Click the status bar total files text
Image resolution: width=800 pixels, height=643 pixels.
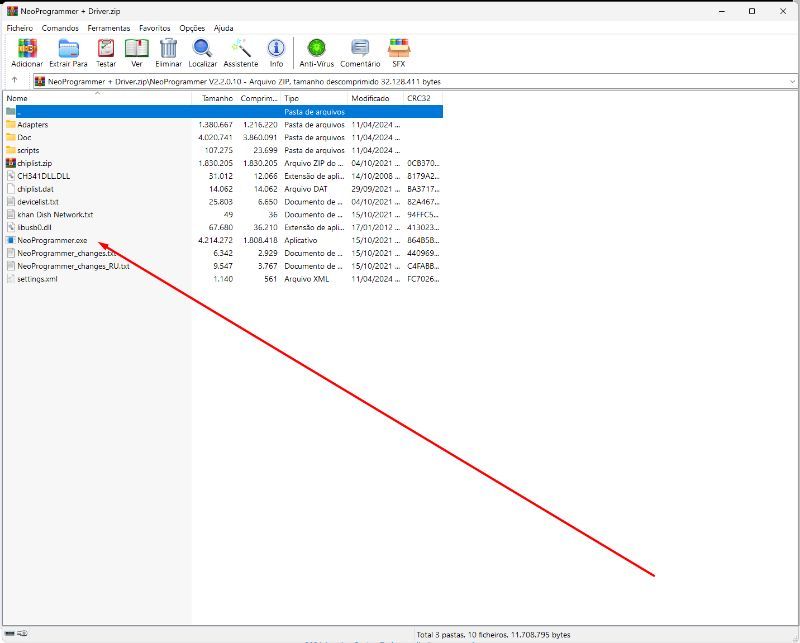pyautogui.click(x=493, y=634)
